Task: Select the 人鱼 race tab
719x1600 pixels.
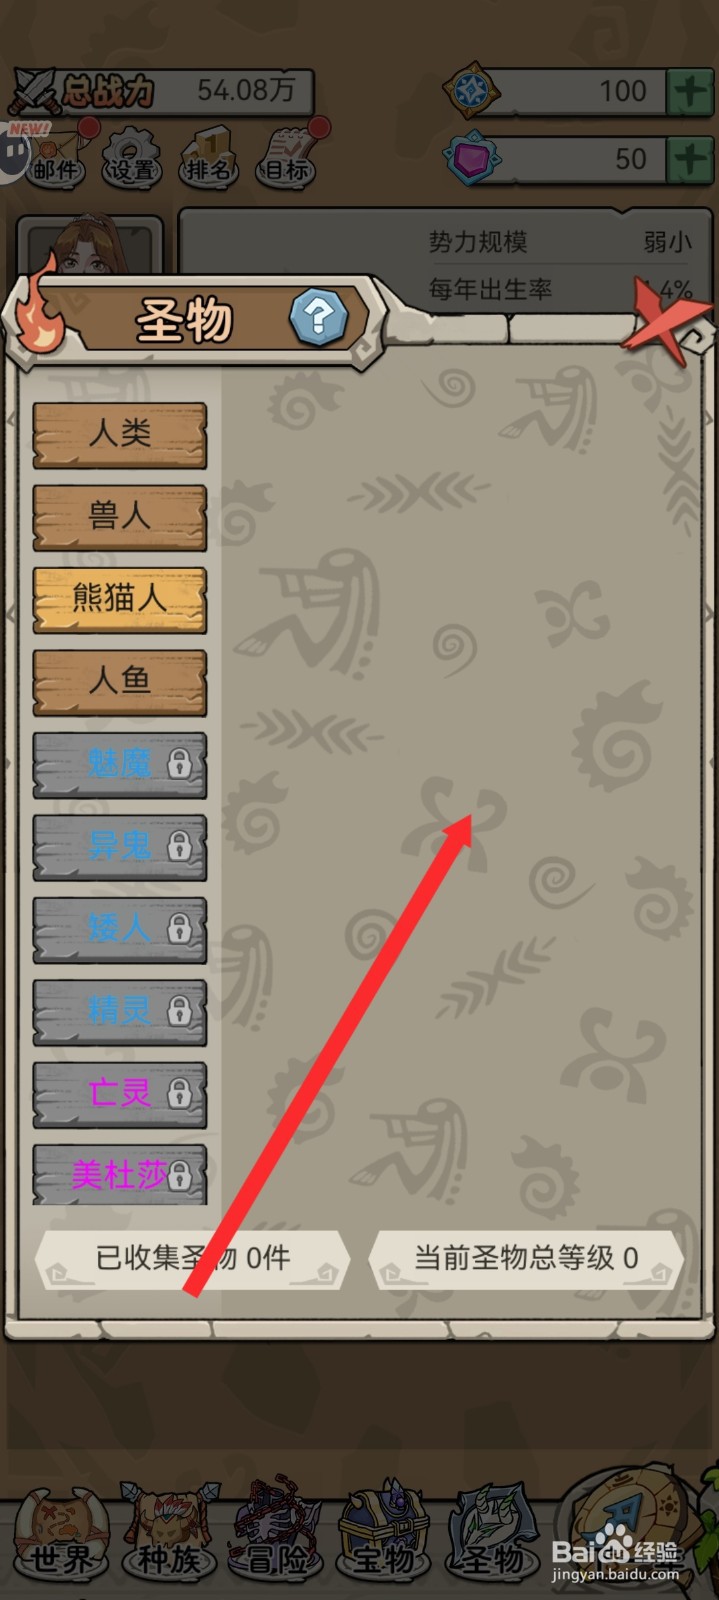Action: tap(120, 682)
